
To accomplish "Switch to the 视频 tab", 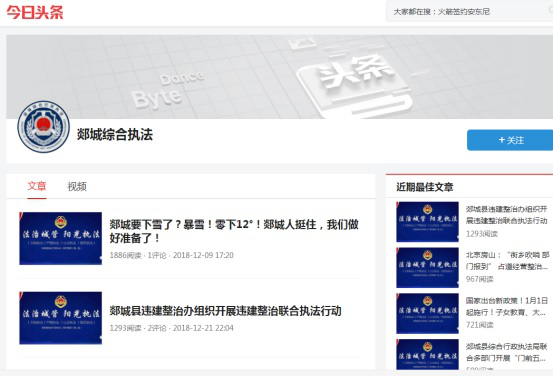I will coord(77,186).
